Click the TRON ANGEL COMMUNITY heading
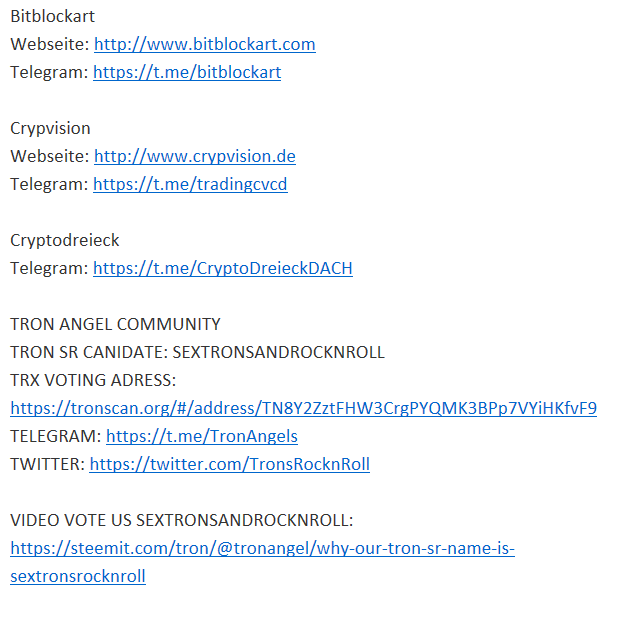 pyautogui.click(x=115, y=324)
